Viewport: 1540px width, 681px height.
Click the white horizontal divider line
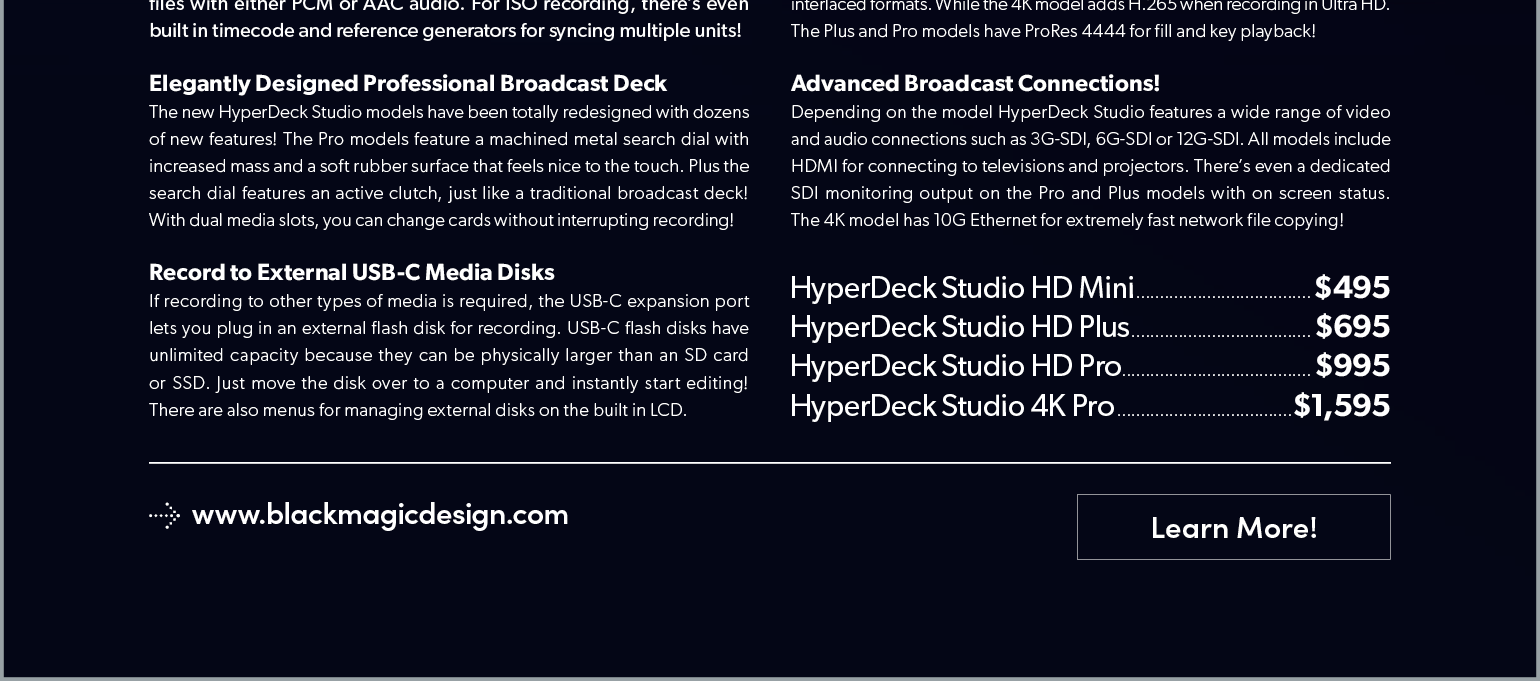[769, 463]
